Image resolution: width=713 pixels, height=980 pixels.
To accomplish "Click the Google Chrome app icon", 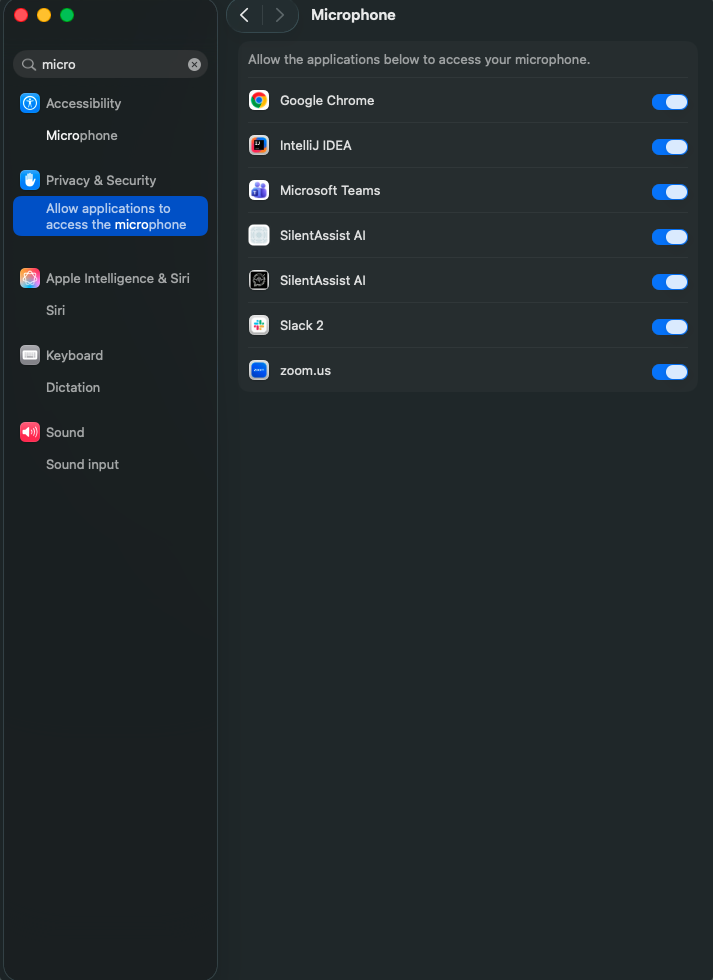I will [259, 101].
